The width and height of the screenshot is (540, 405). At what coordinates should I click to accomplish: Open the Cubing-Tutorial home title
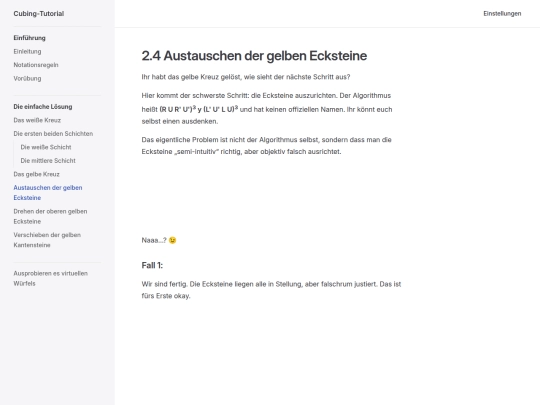39,14
